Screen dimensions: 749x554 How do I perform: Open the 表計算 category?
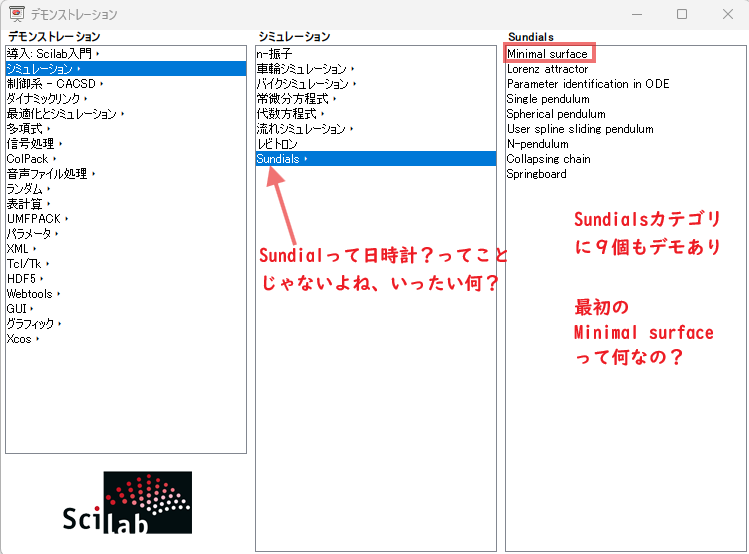[126, 204]
